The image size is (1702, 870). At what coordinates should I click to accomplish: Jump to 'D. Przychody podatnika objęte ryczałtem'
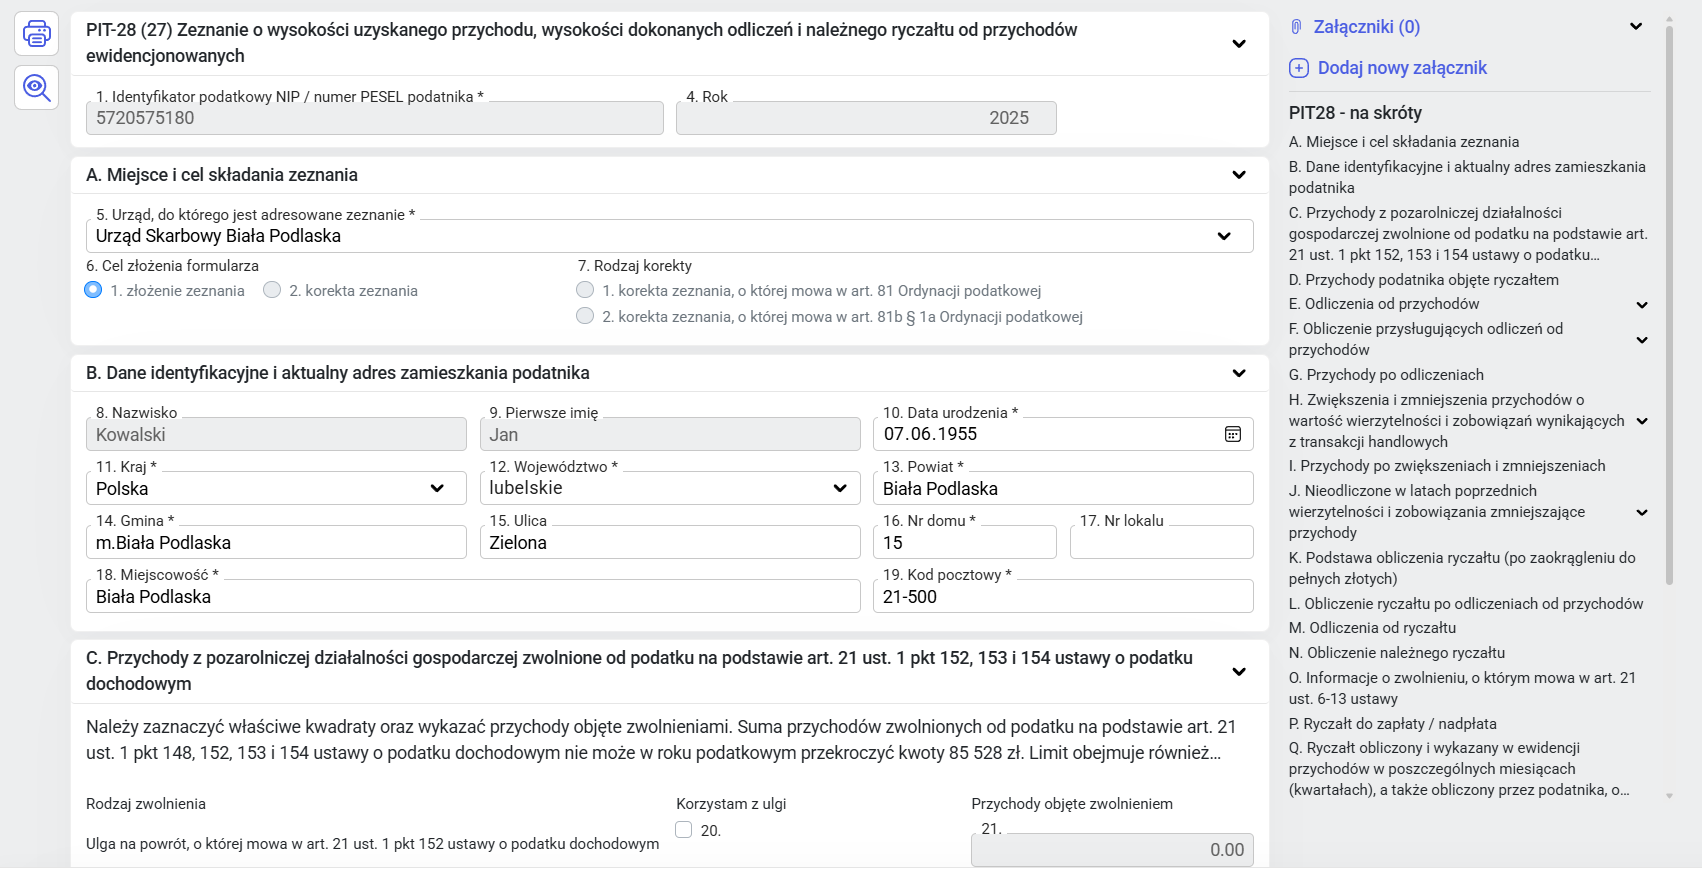[x=1423, y=280]
